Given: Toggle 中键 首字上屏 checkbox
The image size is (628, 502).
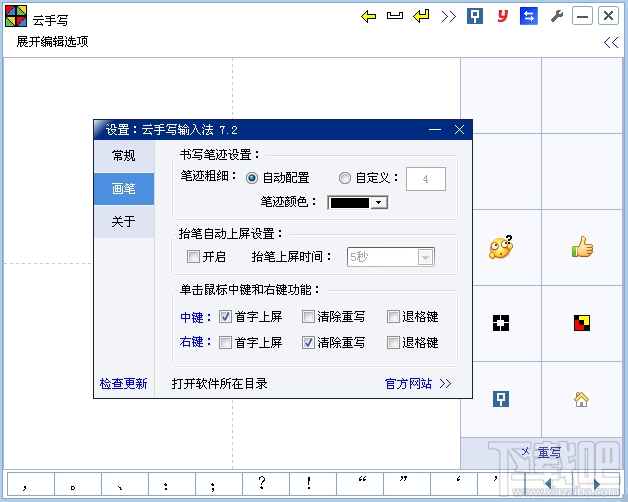Looking at the screenshot, I should tap(225, 317).
